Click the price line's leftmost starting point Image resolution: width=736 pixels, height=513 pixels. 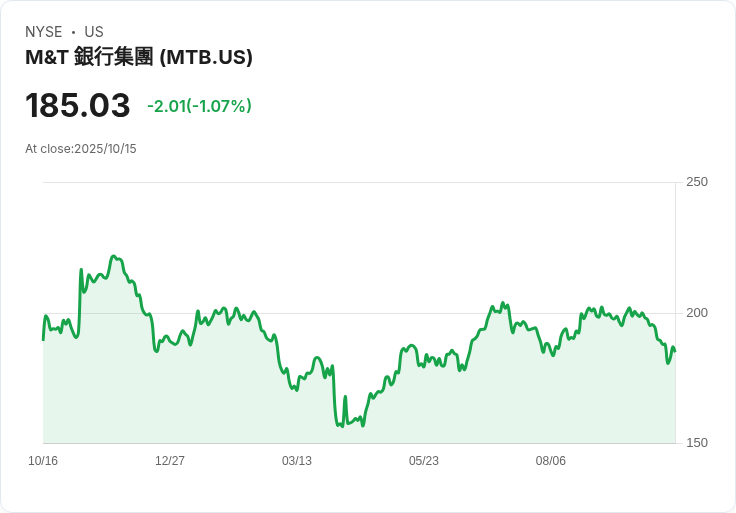(43, 340)
